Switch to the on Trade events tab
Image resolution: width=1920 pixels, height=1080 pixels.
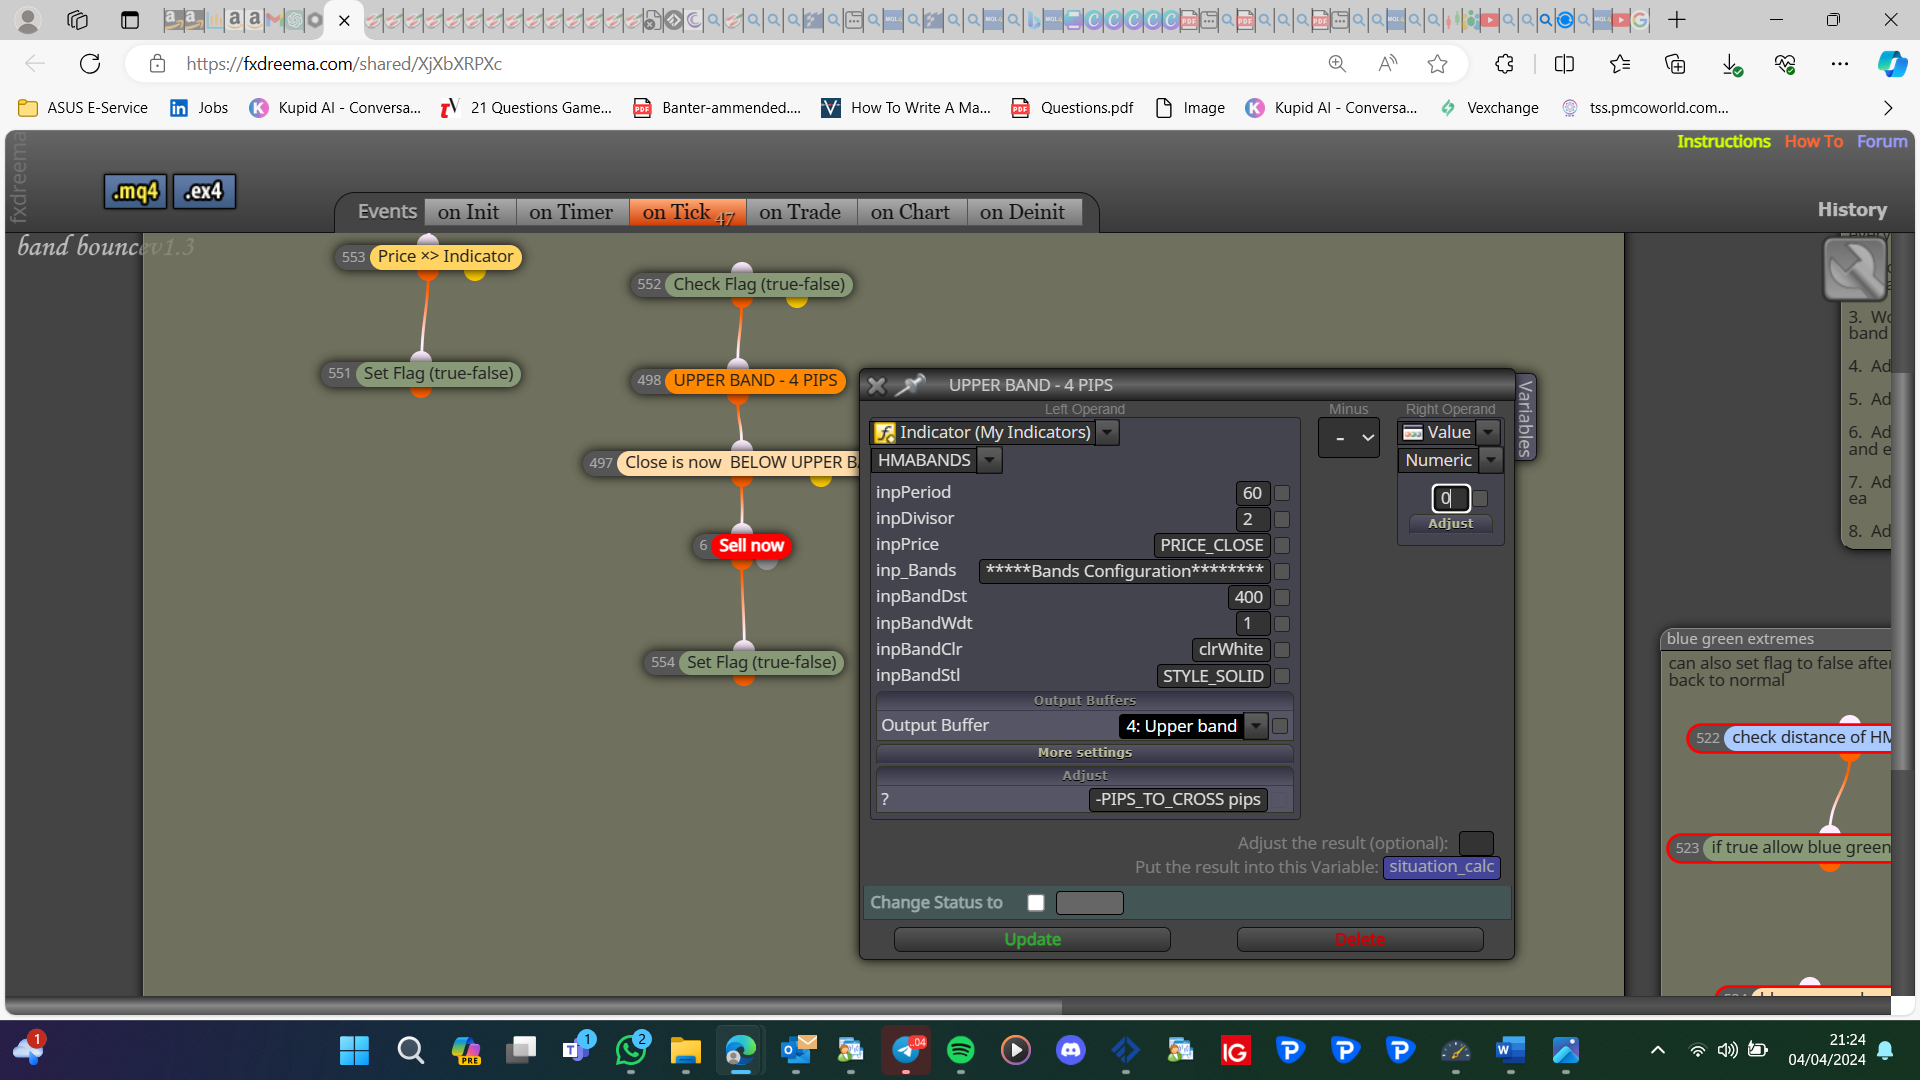coord(800,212)
